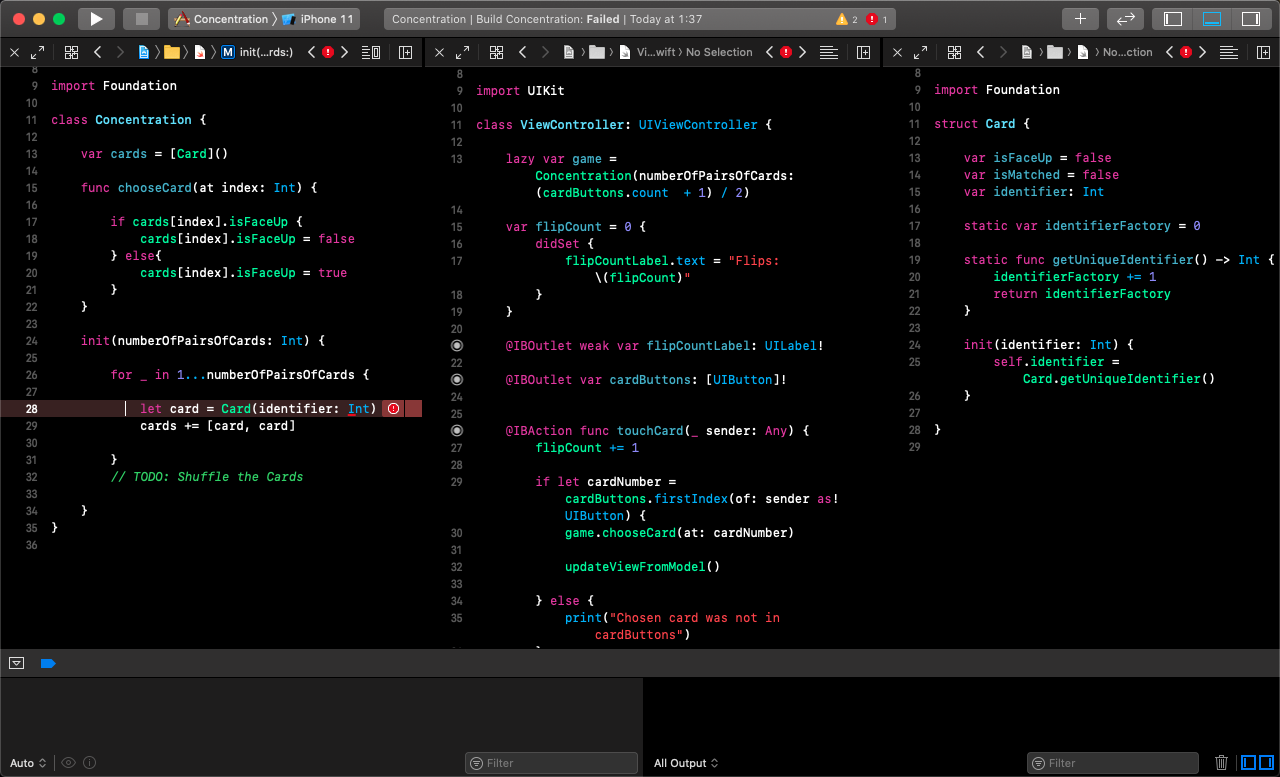1280x777 pixels.
Task: Toggle breakpoints activation in the debug bar
Action: 47,663
